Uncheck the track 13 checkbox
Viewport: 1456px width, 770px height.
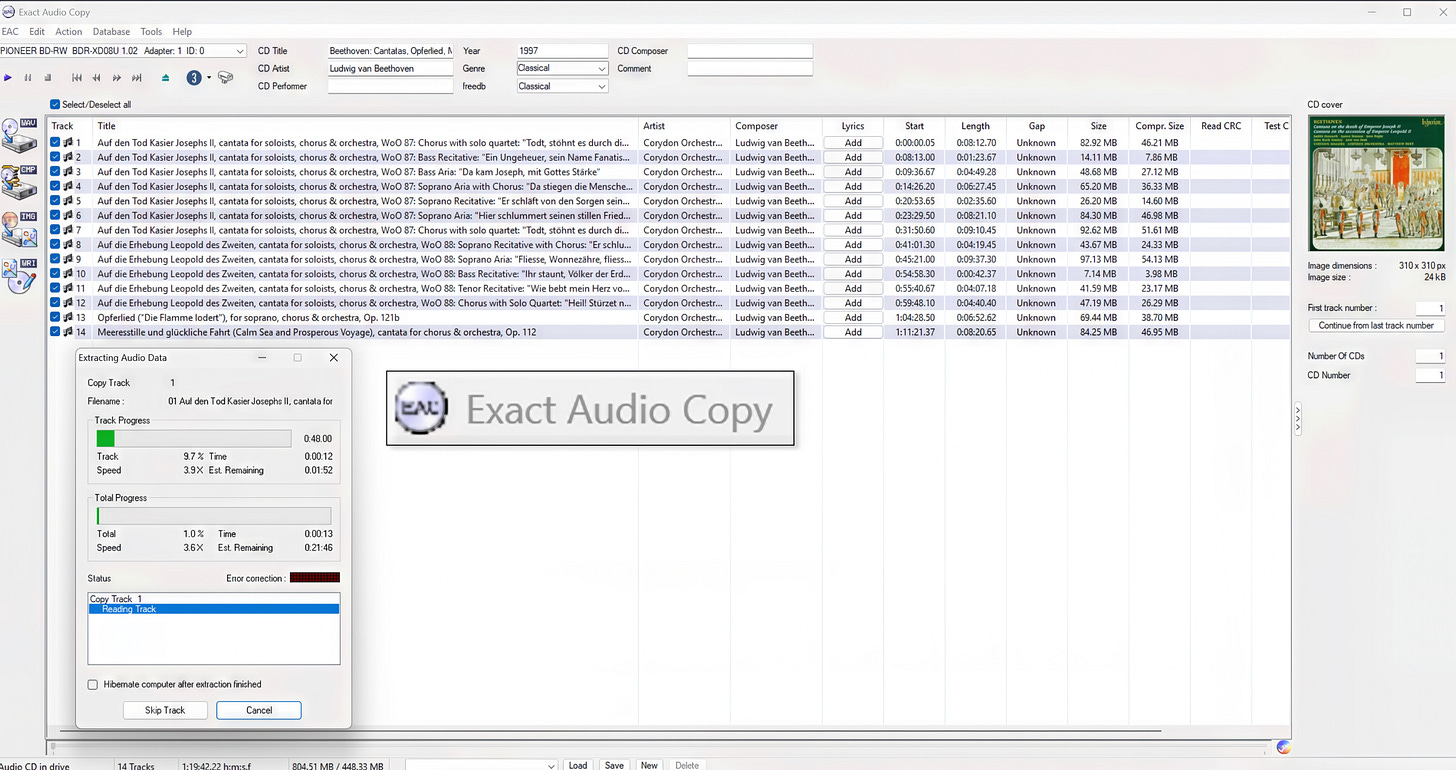[x=56, y=317]
